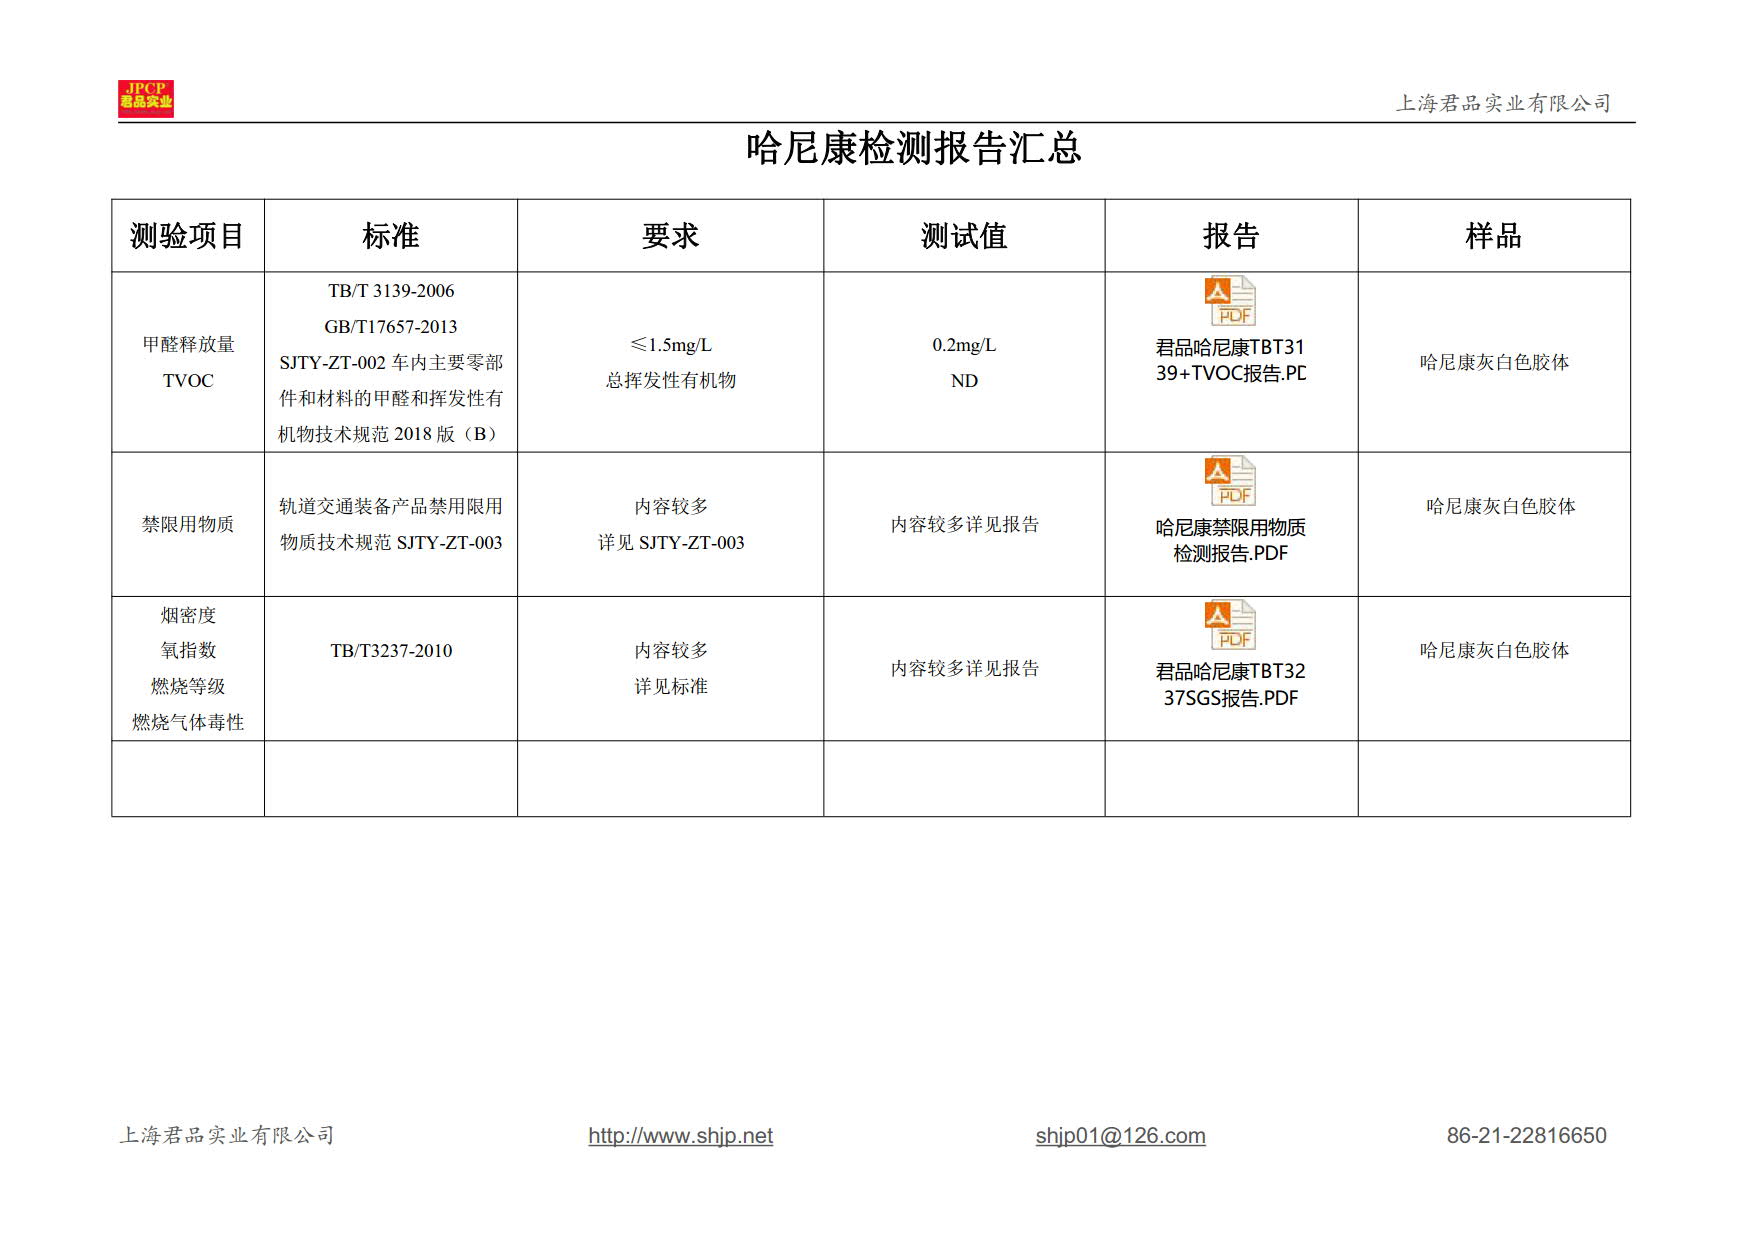Click the 君品哈尼康TBT3139+TVOC报告 file name

(1230, 360)
